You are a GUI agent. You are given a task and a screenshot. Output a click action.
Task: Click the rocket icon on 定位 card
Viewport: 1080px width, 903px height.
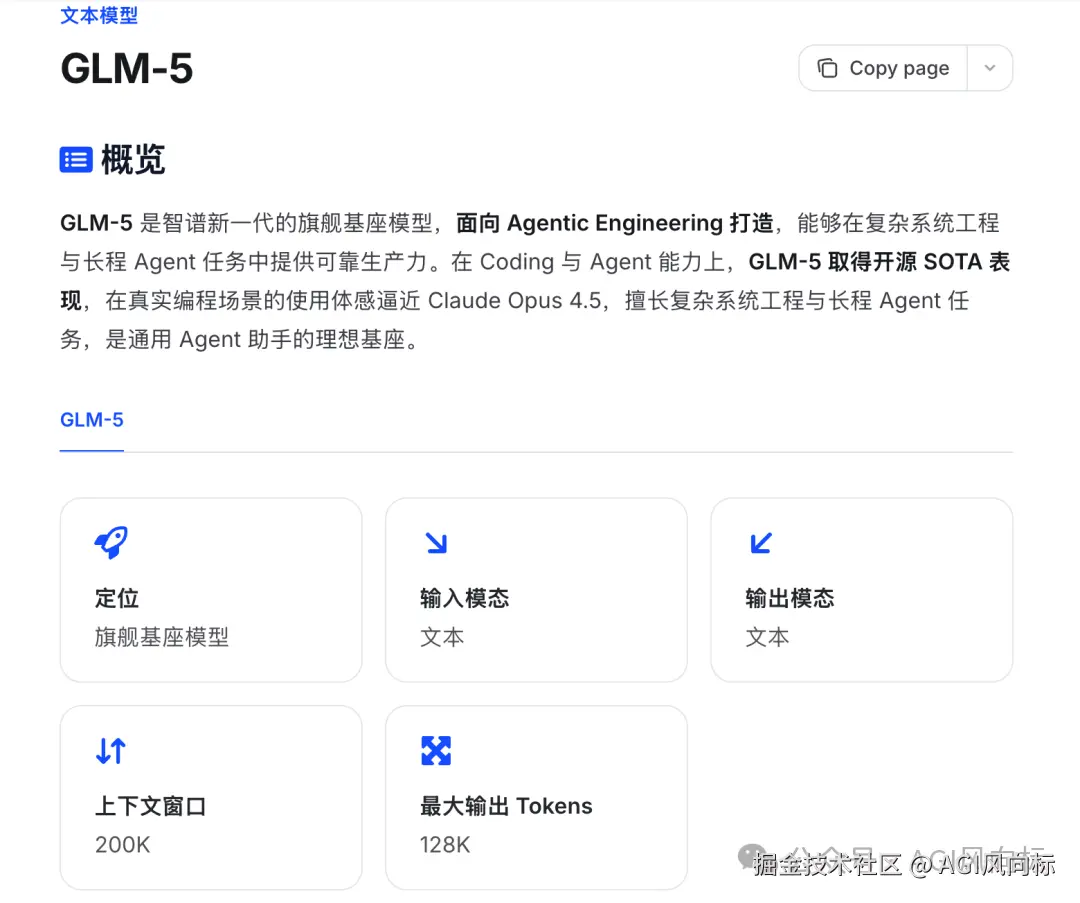111,543
